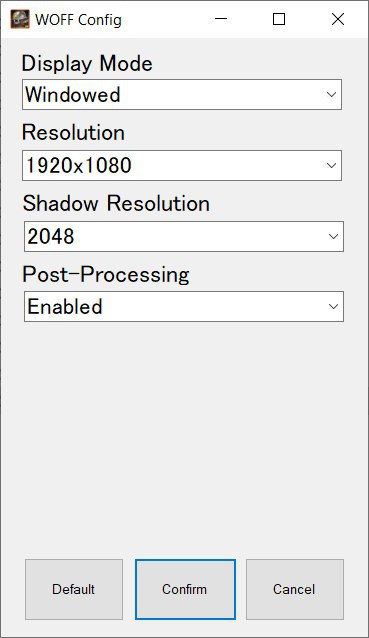
Task: Click the Post-Processing label
Action: click(106, 275)
